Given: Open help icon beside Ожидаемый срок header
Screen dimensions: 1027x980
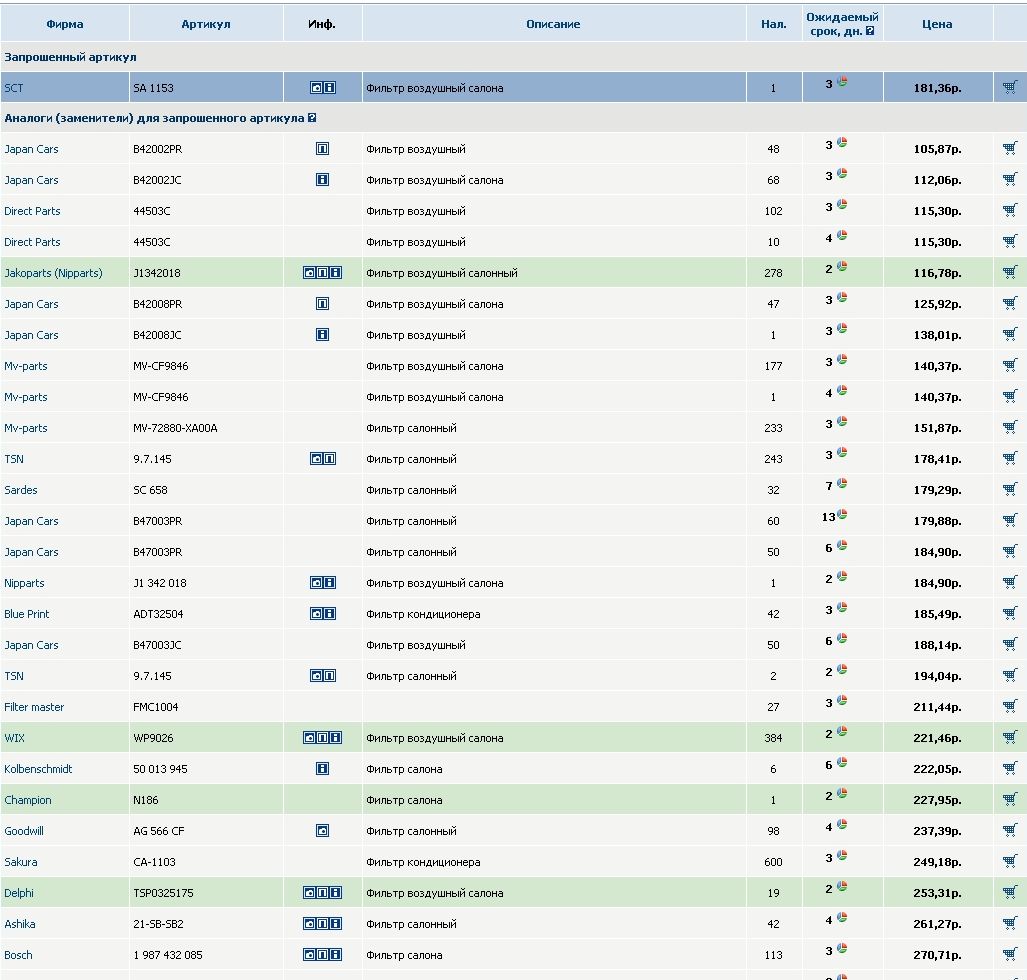Looking at the screenshot, I should [870, 31].
